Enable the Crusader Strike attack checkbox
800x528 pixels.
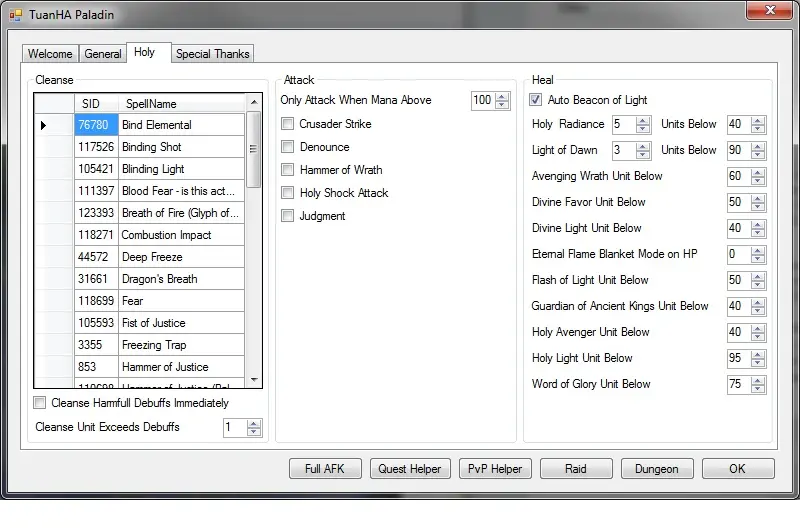[x=288, y=124]
